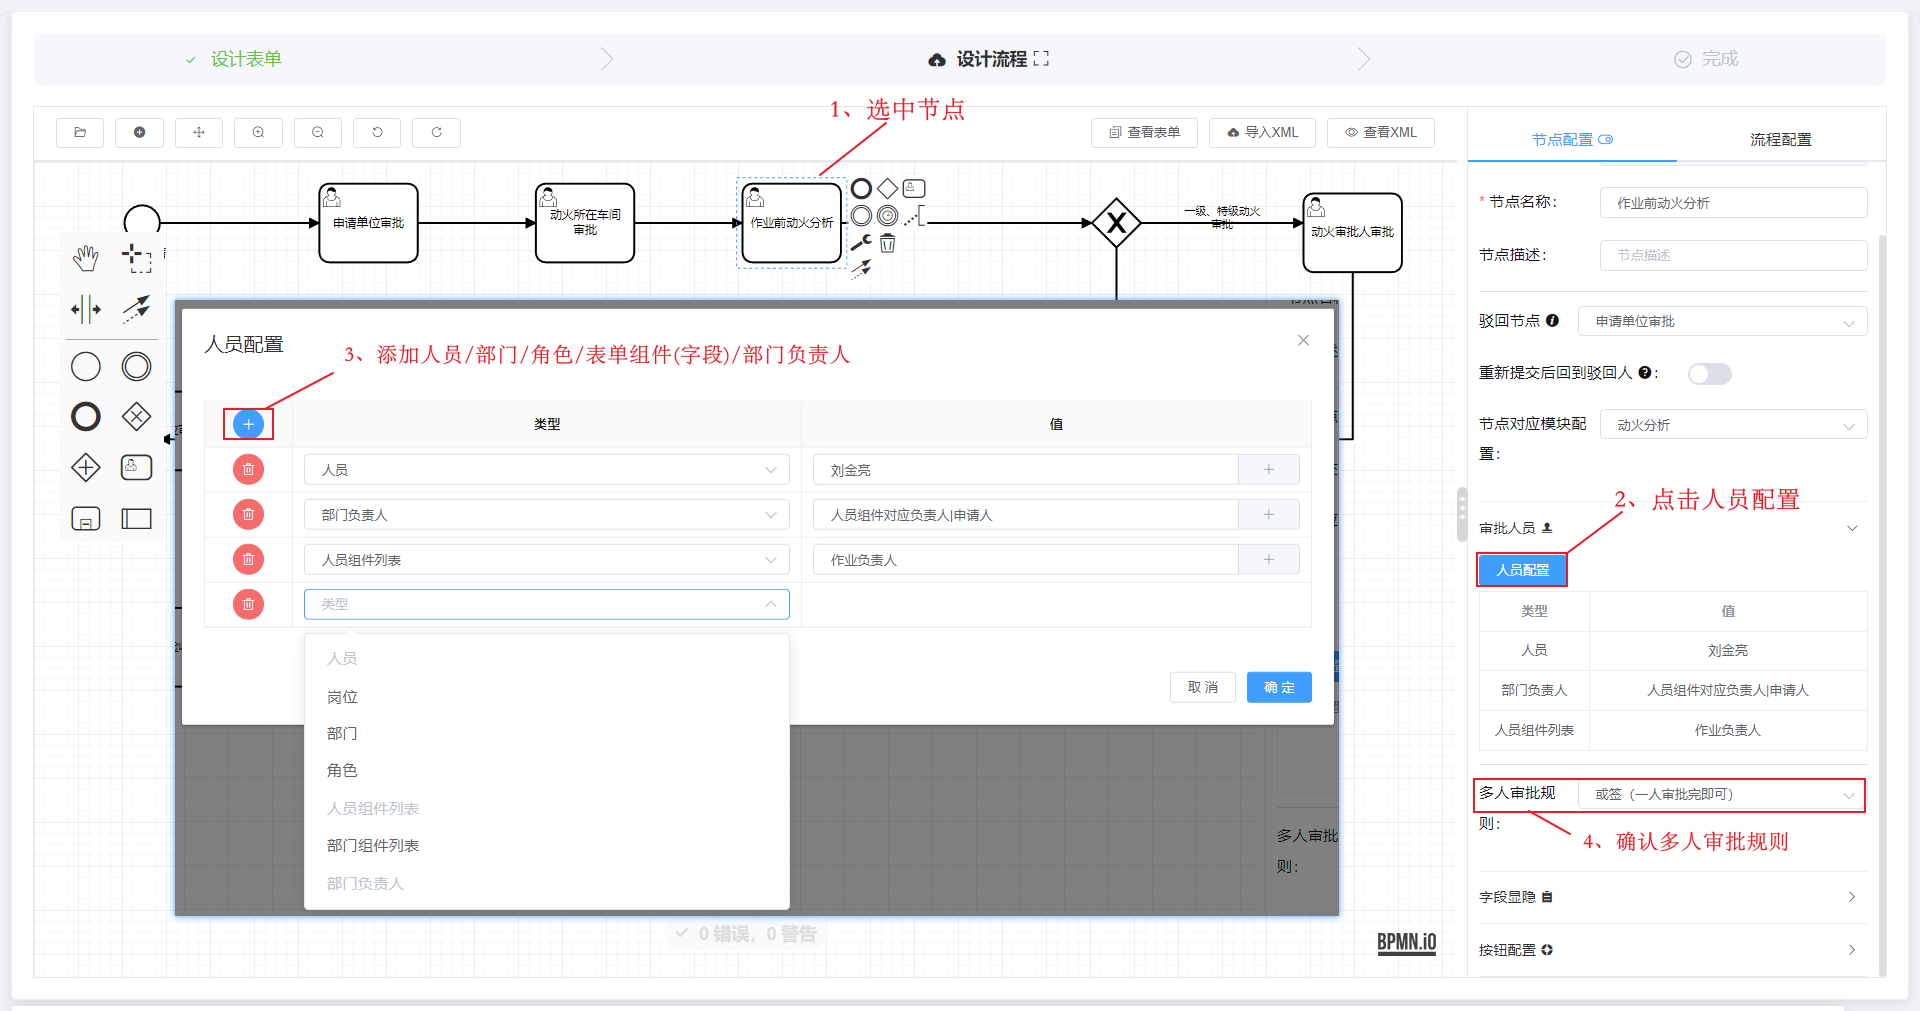Open the 节点对应模块配置 dropdown showing 动火分析
This screenshot has width=1920, height=1011.
tap(1733, 425)
